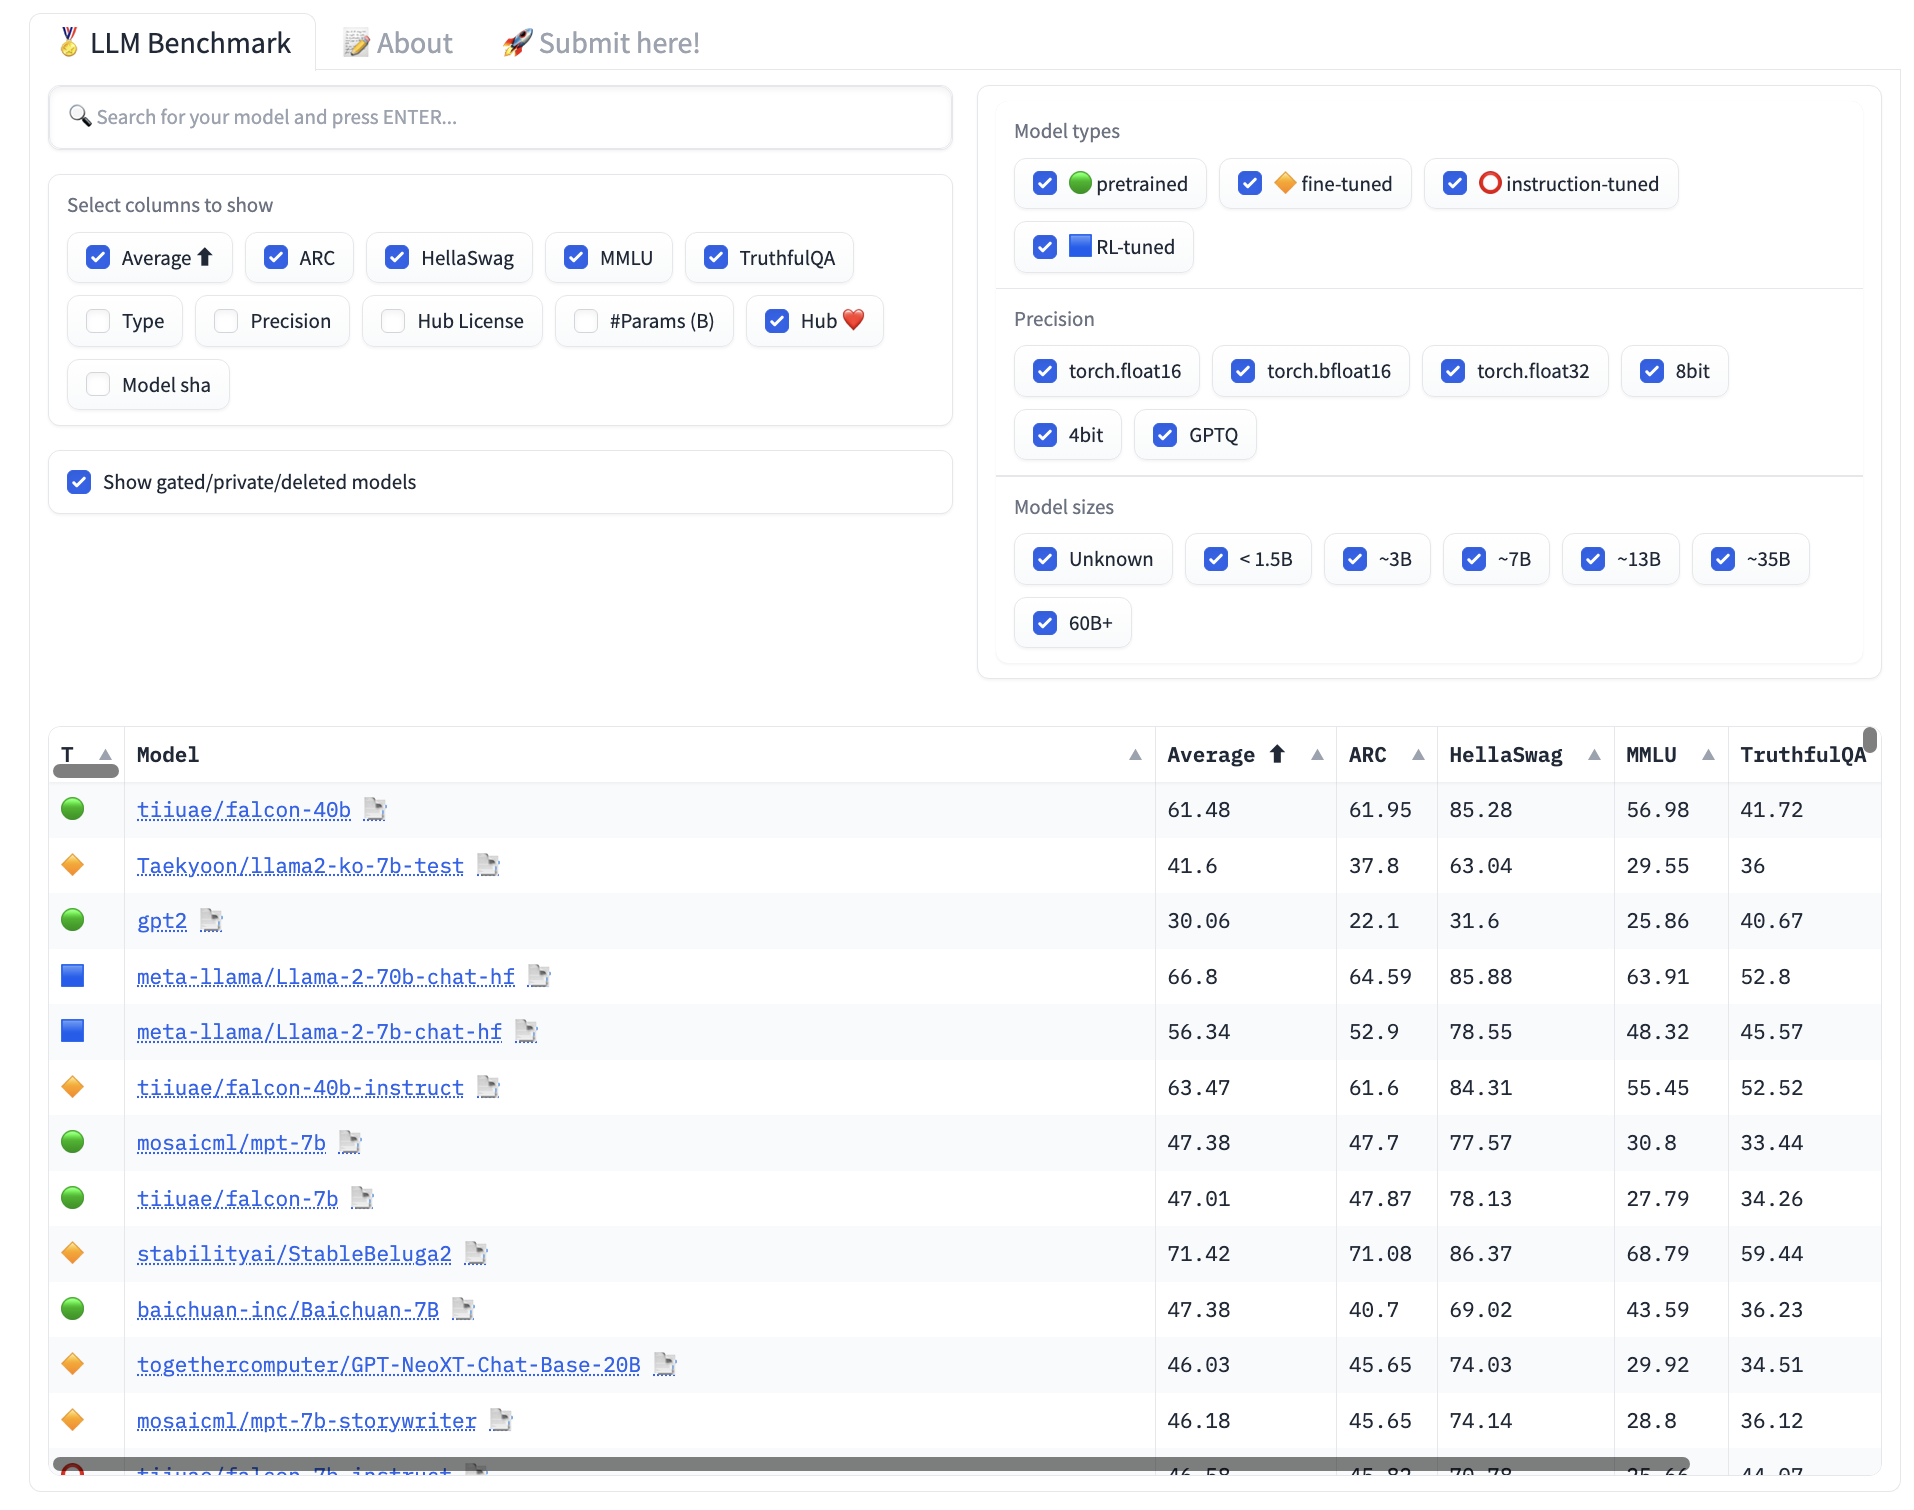The width and height of the screenshot is (1914, 1510).
Task: Click the document icon beside Llama-2-7b-chat-hf
Action: [526, 1031]
